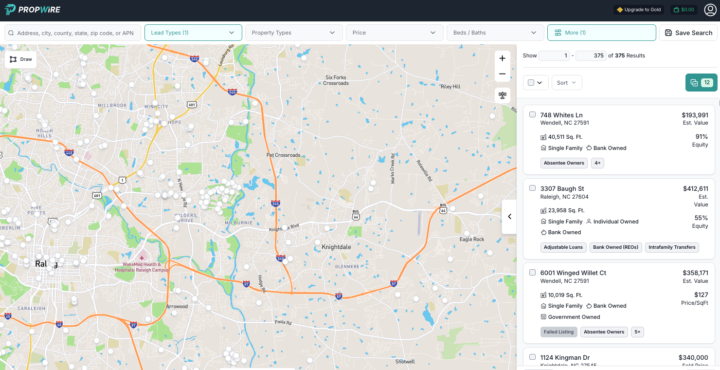Click Absentee Owners tag on Winged Willet
The image size is (720, 370).
(604, 332)
